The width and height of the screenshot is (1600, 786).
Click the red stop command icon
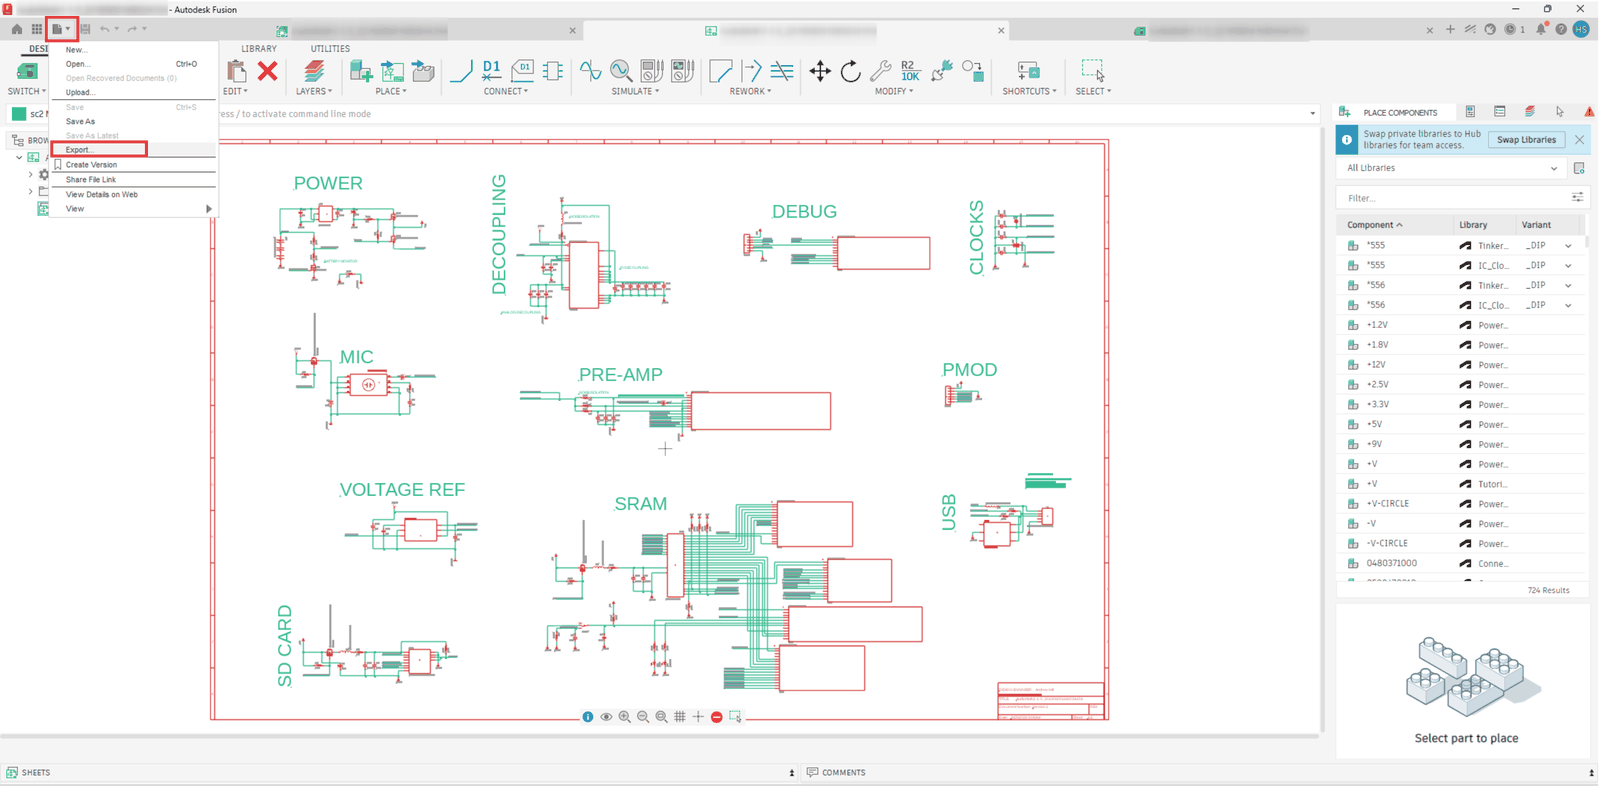point(717,717)
